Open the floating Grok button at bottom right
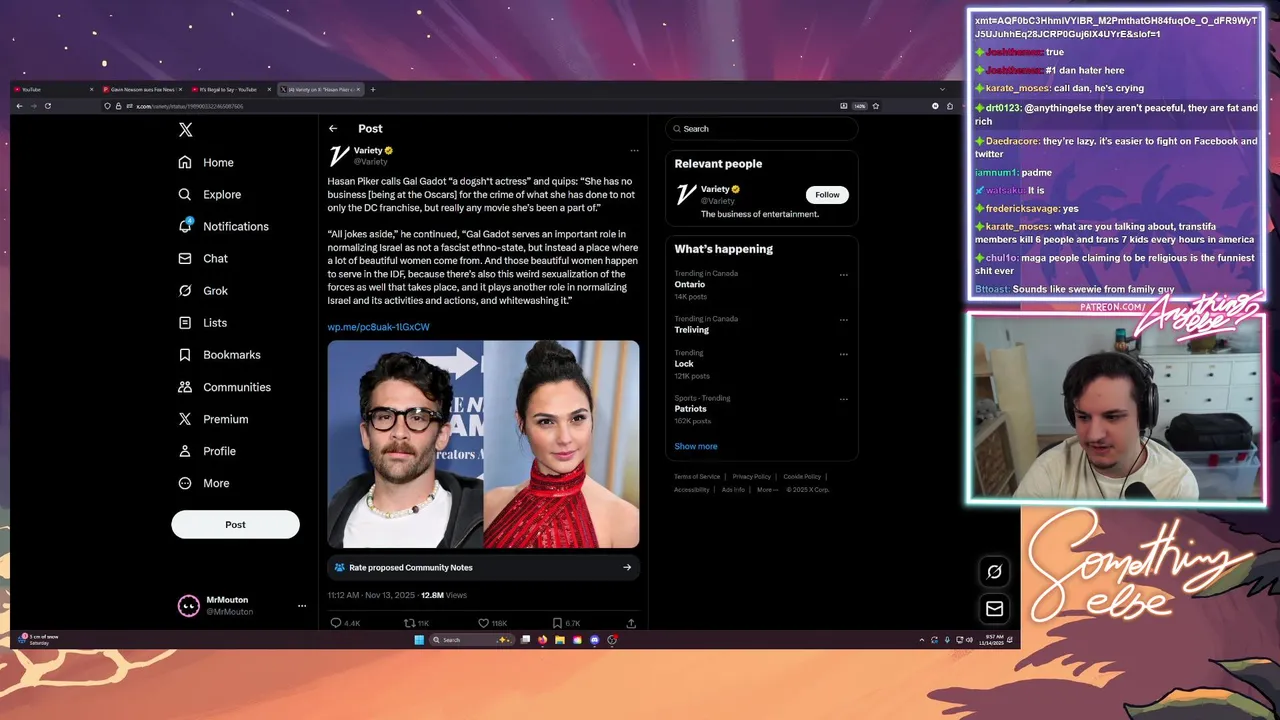 point(994,572)
